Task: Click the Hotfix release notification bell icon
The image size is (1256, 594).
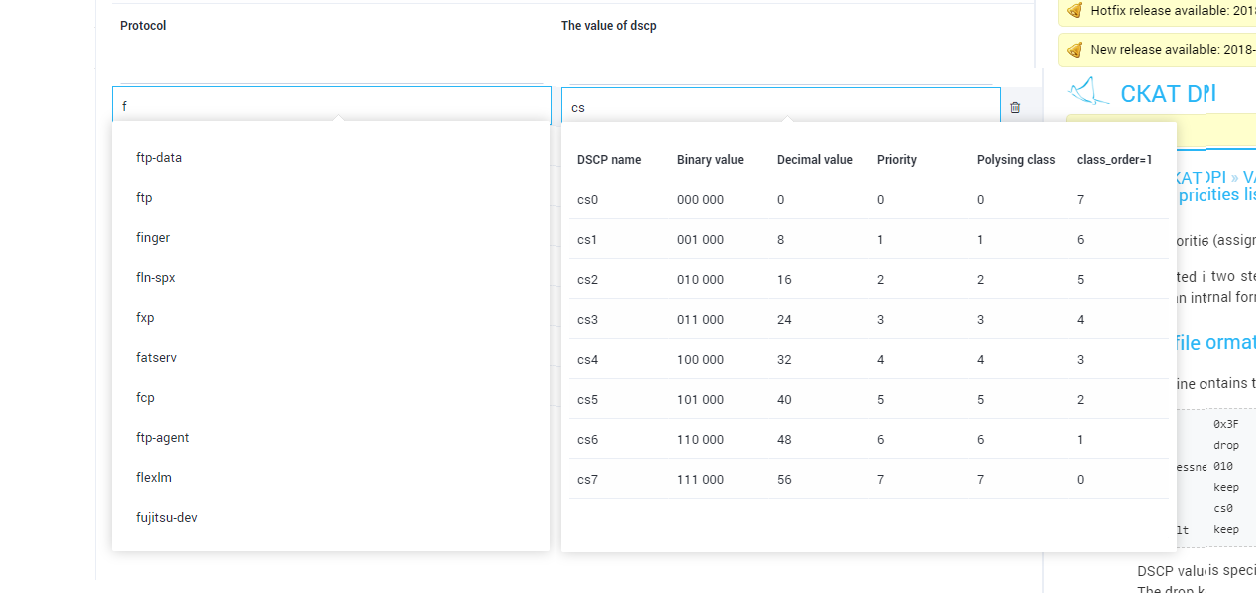Action: [1074, 11]
